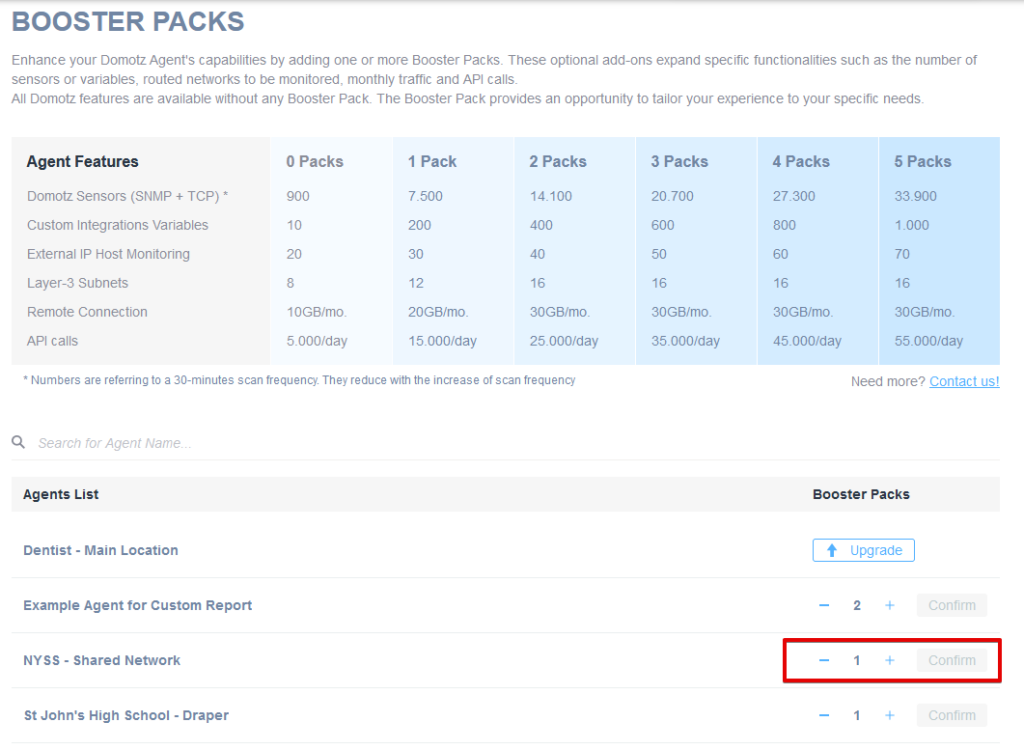This screenshot has height=750, width=1024.
Task: Click the 1.000 custom variables value
Action: point(912,225)
